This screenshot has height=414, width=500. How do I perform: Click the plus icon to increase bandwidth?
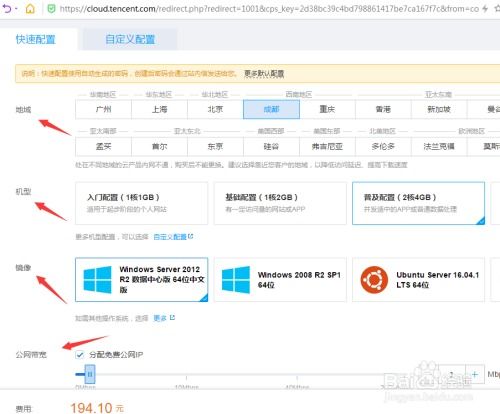(x=475, y=374)
